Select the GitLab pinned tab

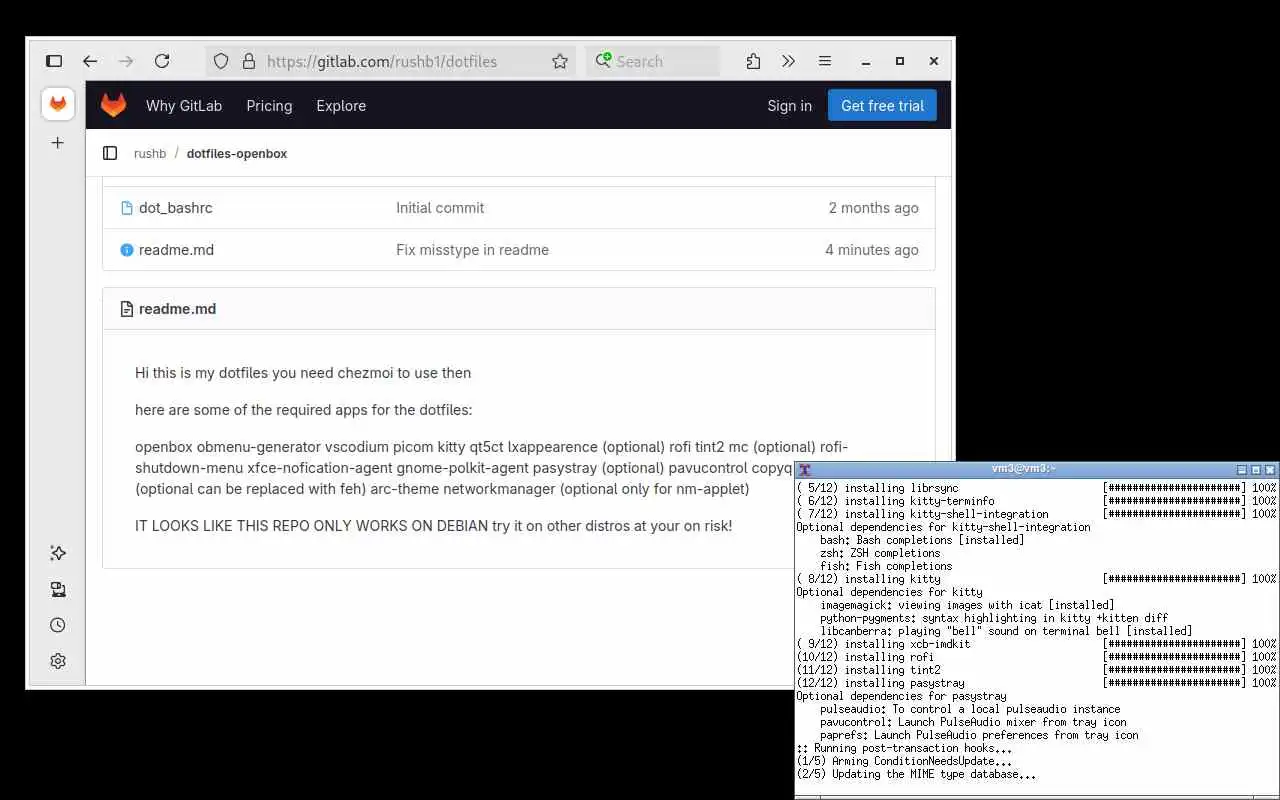coord(58,104)
